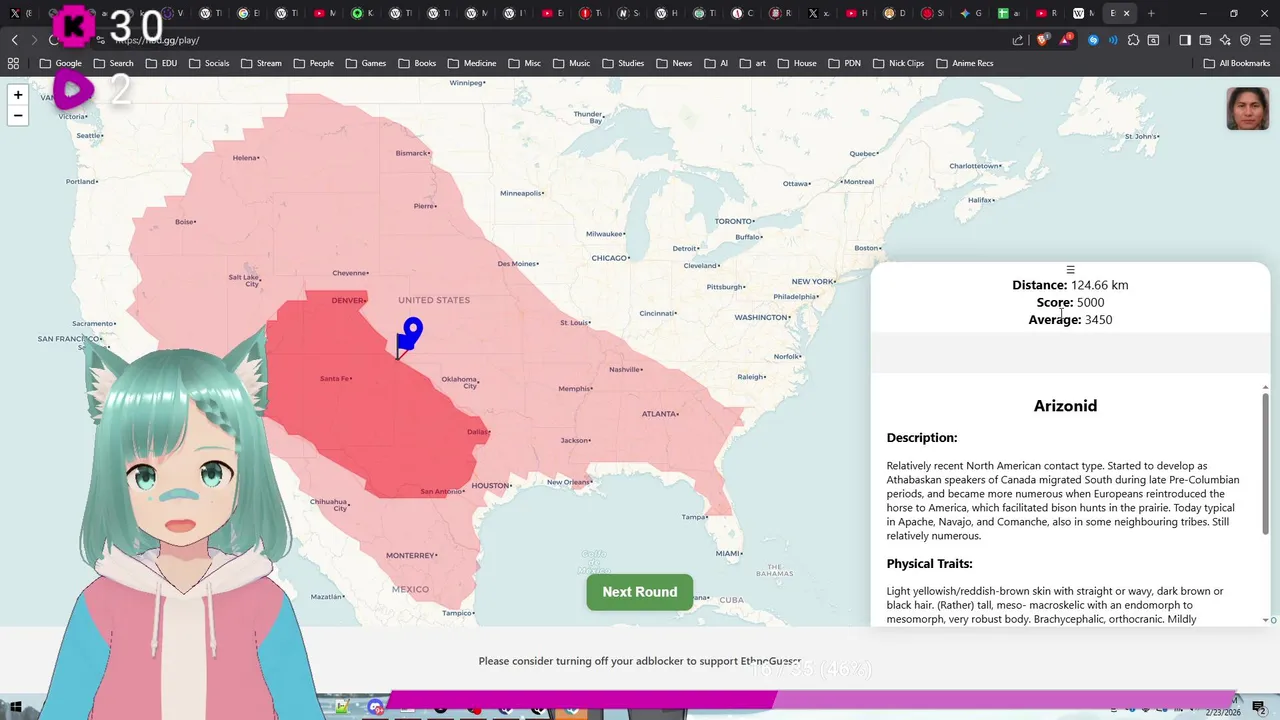The height and width of the screenshot is (720, 1280).
Task: Open the All Bookmarks folder
Action: pyautogui.click(x=1237, y=63)
